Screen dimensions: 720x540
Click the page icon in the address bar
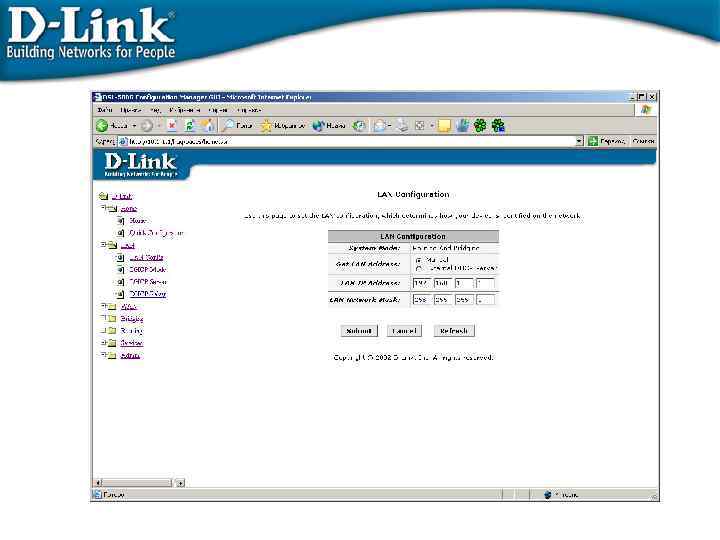[123, 141]
